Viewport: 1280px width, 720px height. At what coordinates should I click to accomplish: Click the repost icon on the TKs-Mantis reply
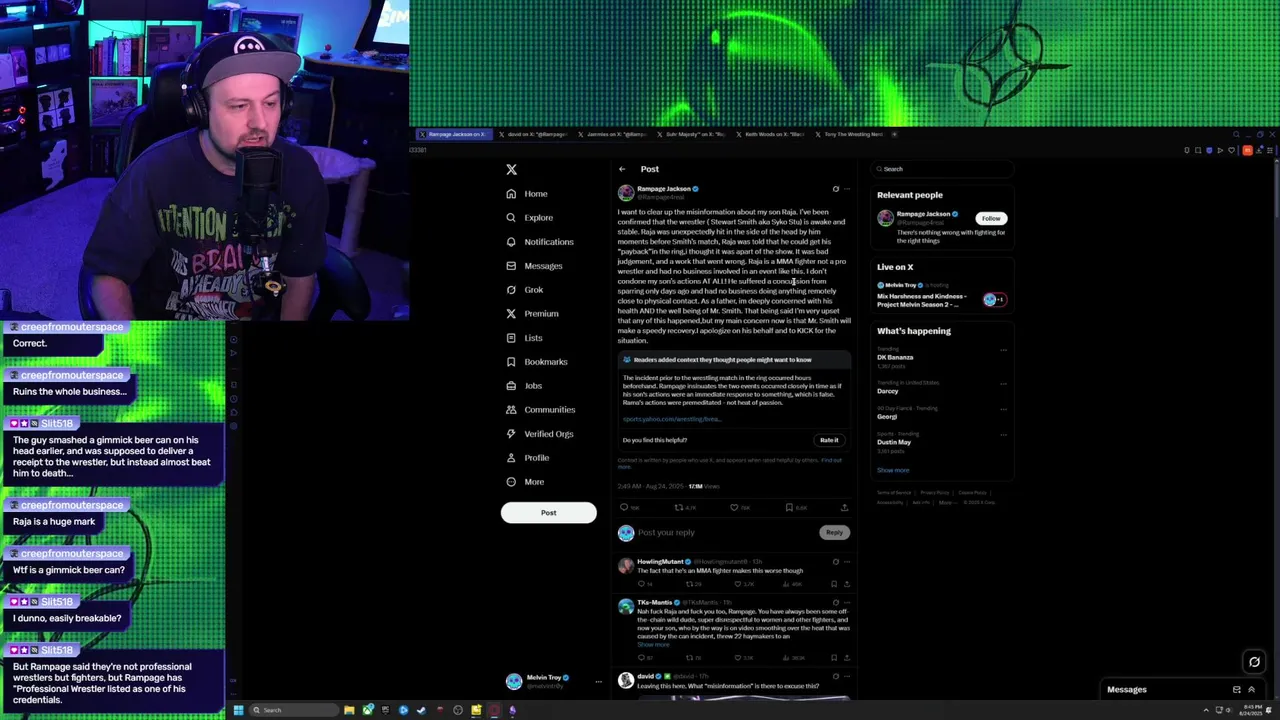[689, 657]
